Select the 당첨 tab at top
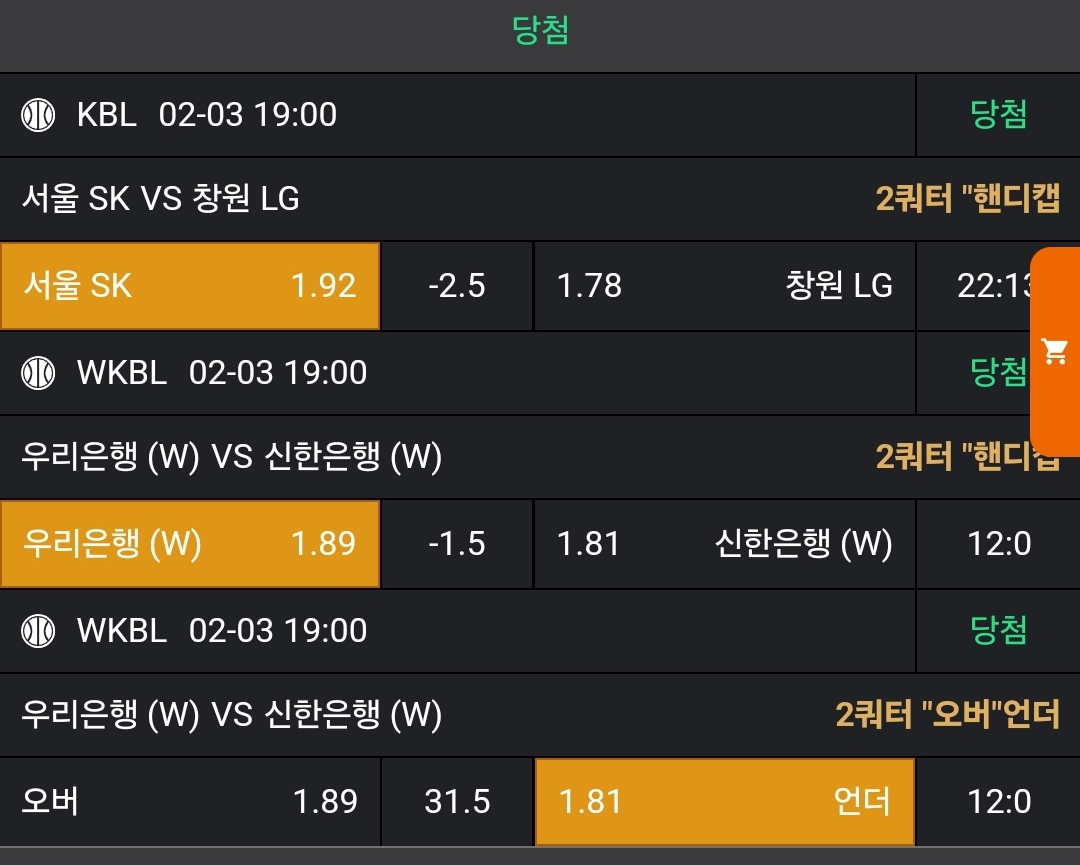Screen dimensions: 1080x865 tap(540, 31)
